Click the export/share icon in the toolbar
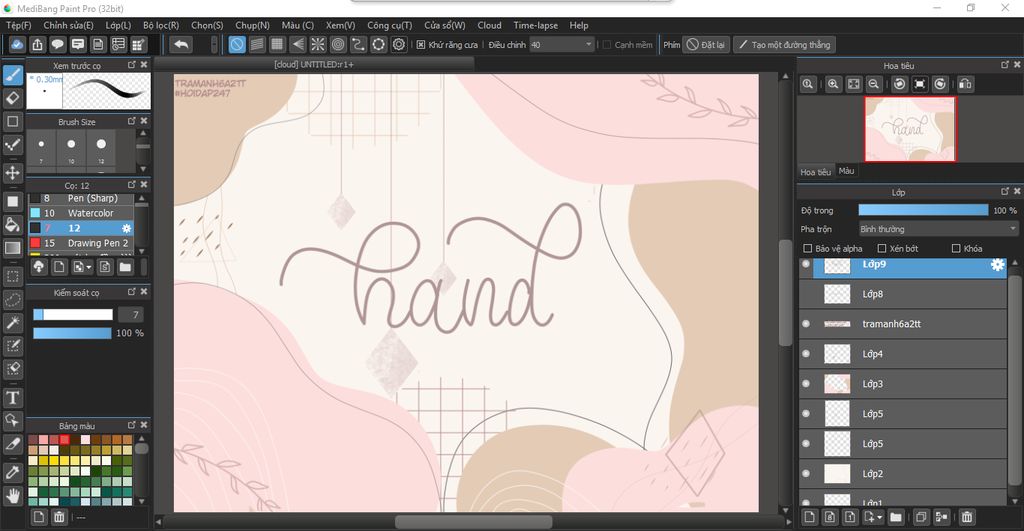1024x531 pixels. pyautogui.click(x=37, y=44)
